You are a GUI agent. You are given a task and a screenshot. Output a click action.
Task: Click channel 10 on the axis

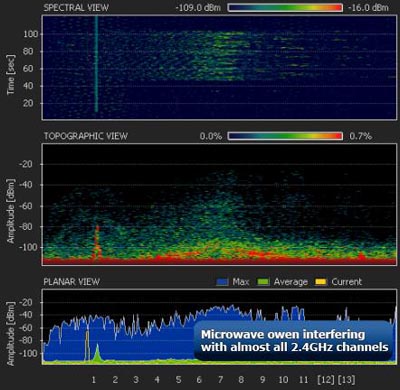tap(283, 380)
